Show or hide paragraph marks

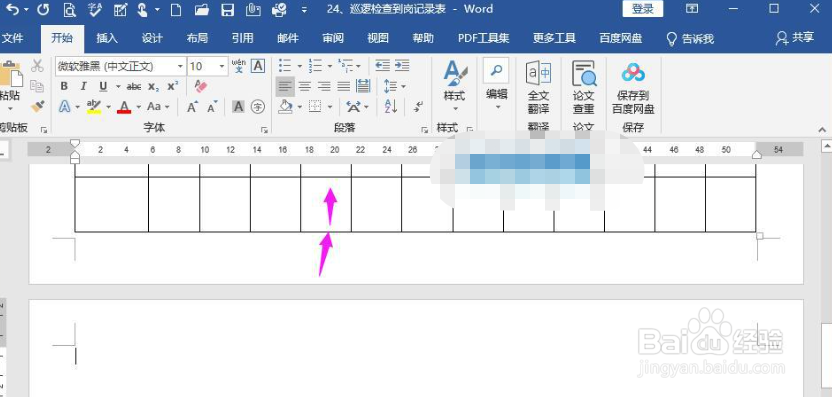419,106
